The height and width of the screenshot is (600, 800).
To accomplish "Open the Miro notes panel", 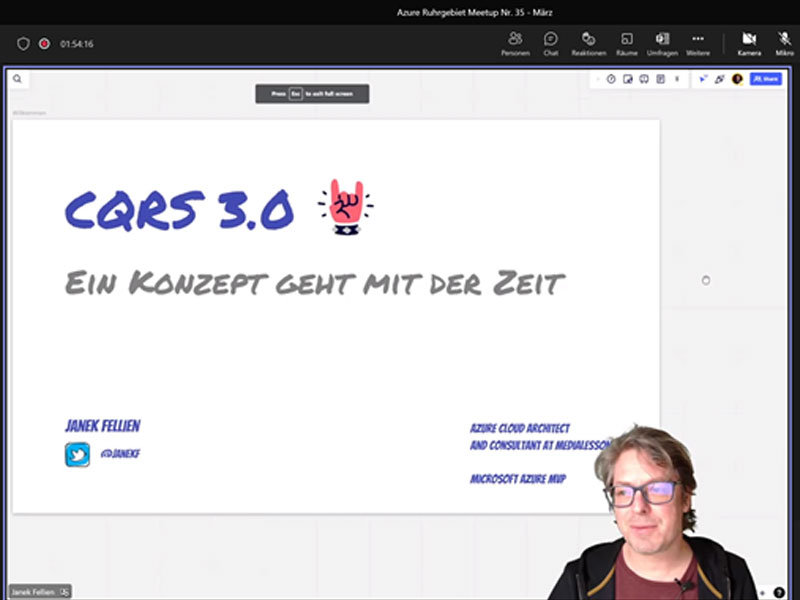I will 660,79.
